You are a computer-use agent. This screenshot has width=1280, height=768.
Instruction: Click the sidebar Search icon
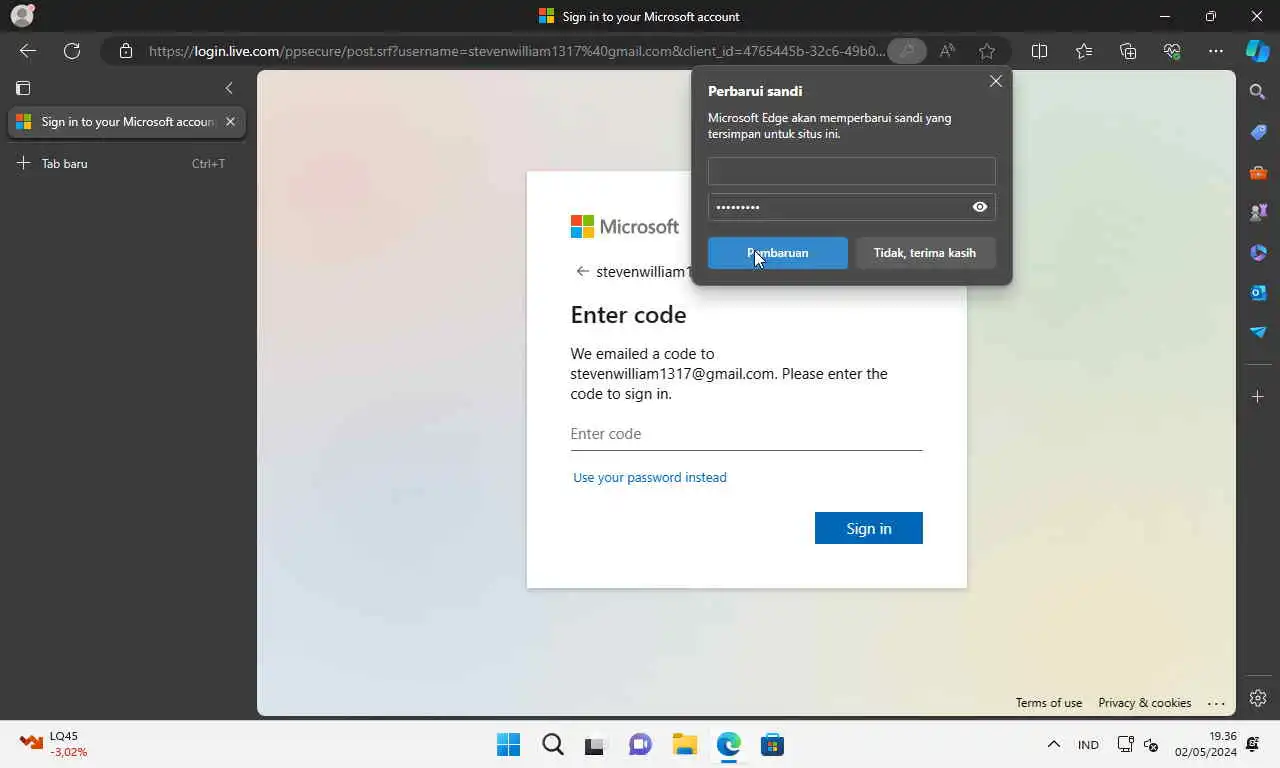pos(1258,92)
